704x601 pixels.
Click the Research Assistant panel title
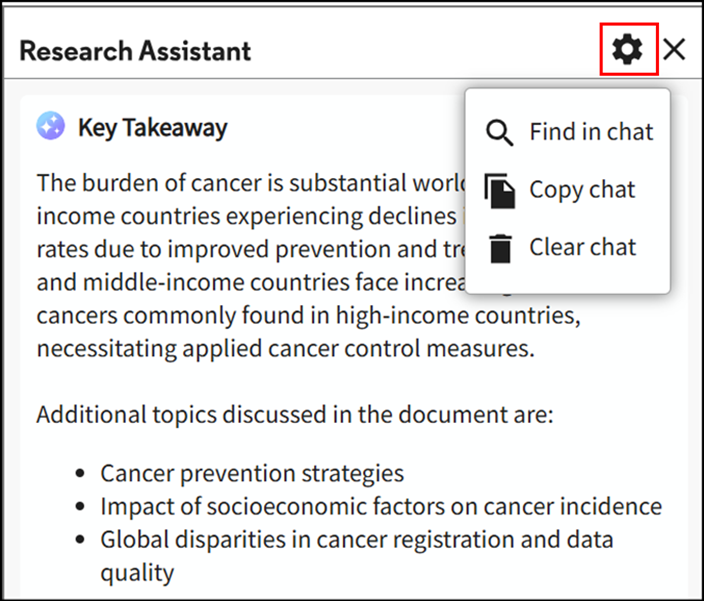coord(135,51)
